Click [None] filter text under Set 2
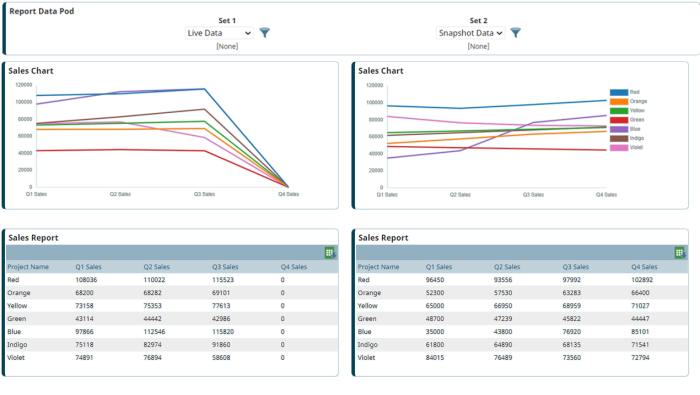This screenshot has height=395, width=700. point(479,46)
